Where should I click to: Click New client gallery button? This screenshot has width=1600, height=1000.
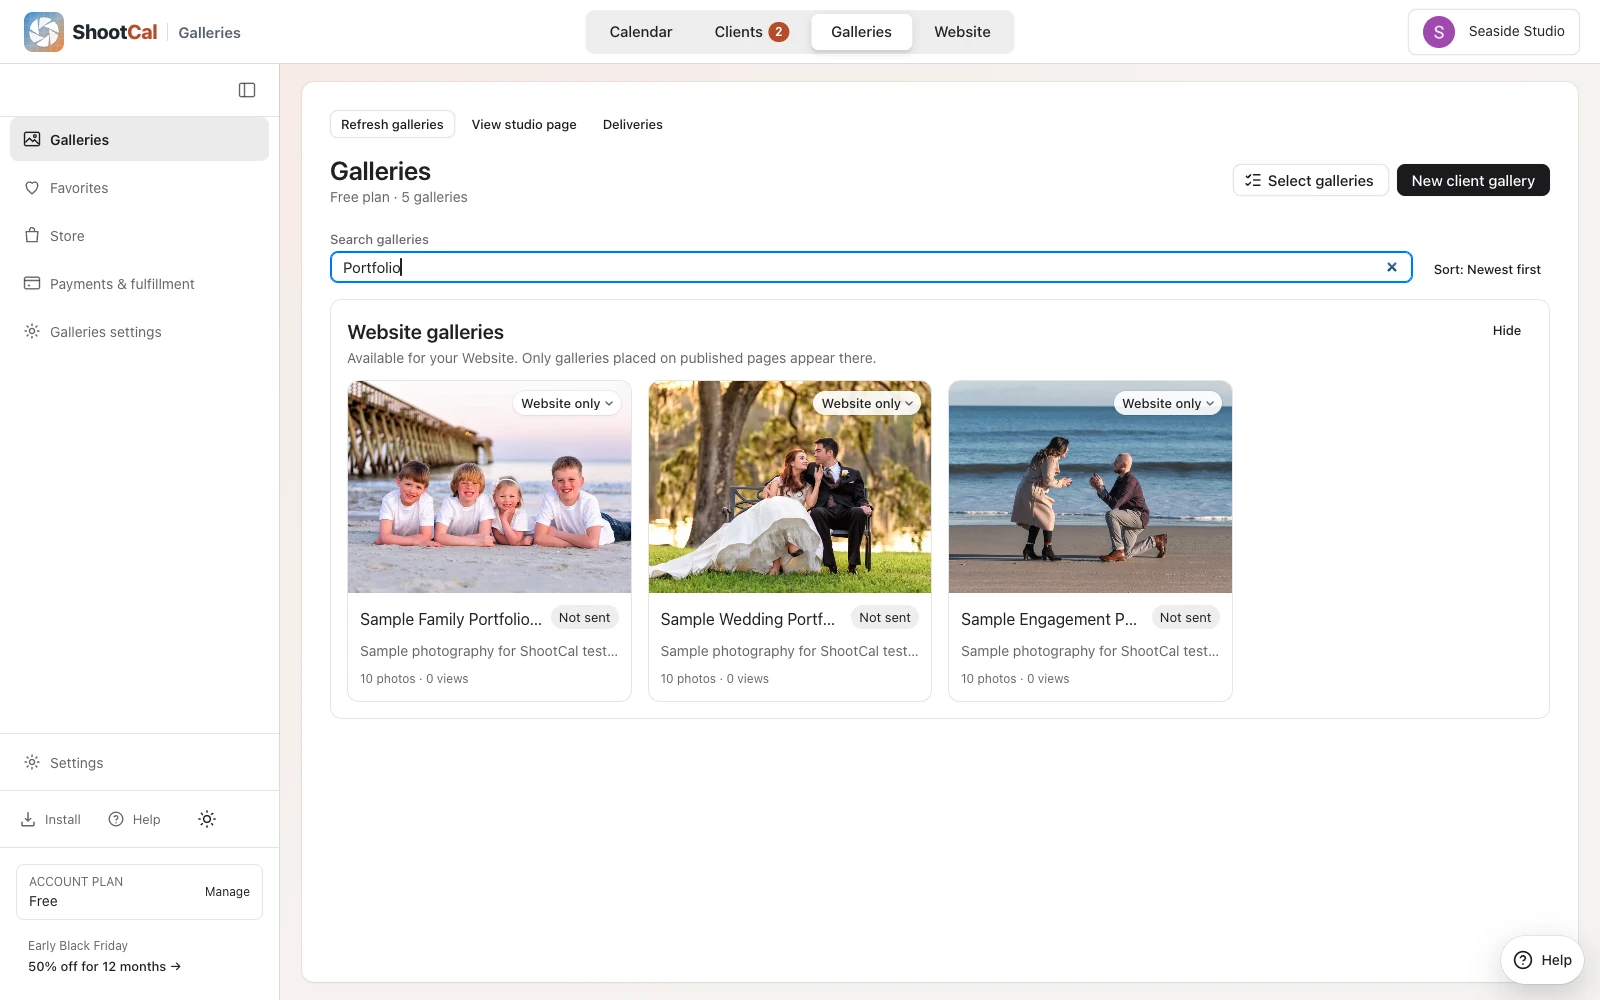pos(1473,180)
